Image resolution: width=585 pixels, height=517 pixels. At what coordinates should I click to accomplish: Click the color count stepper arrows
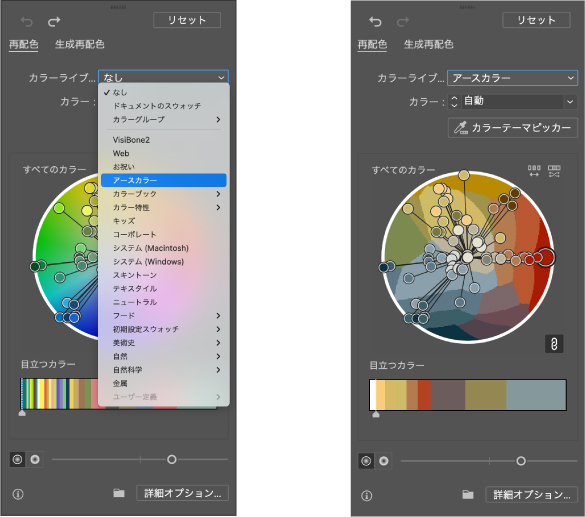(454, 101)
